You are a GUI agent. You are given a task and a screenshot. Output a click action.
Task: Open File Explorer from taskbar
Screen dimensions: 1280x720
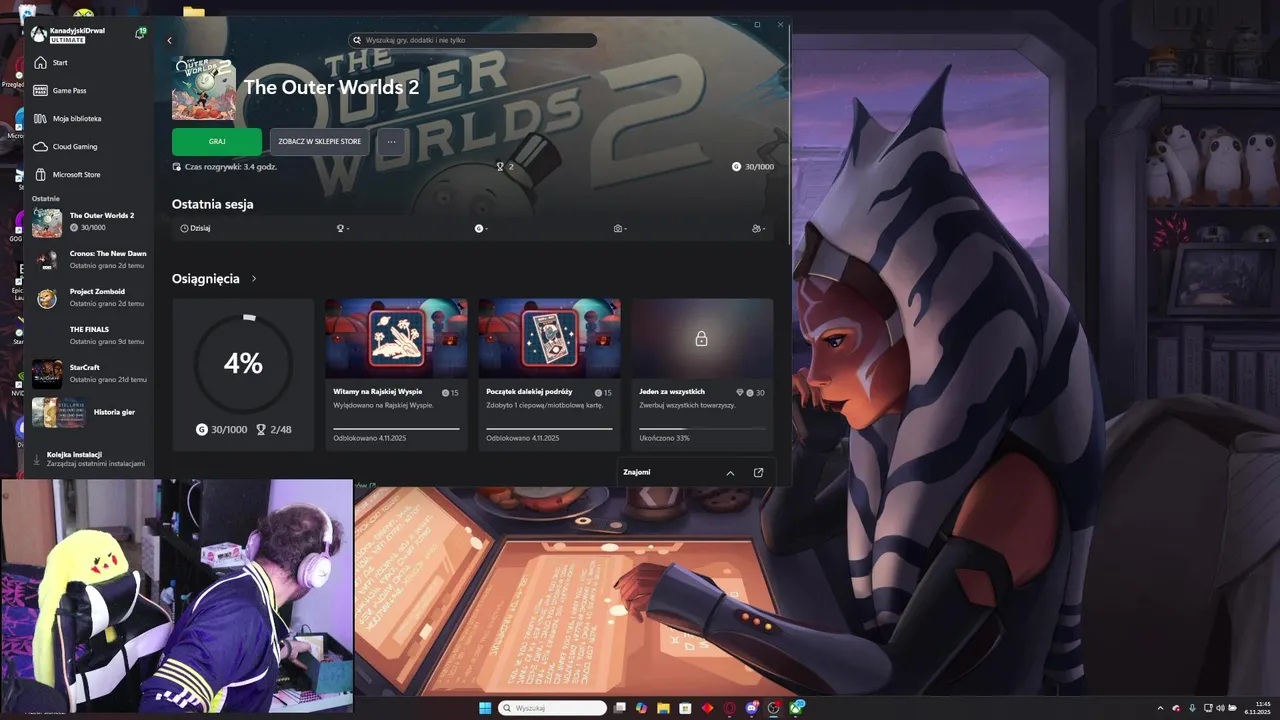coord(663,708)
